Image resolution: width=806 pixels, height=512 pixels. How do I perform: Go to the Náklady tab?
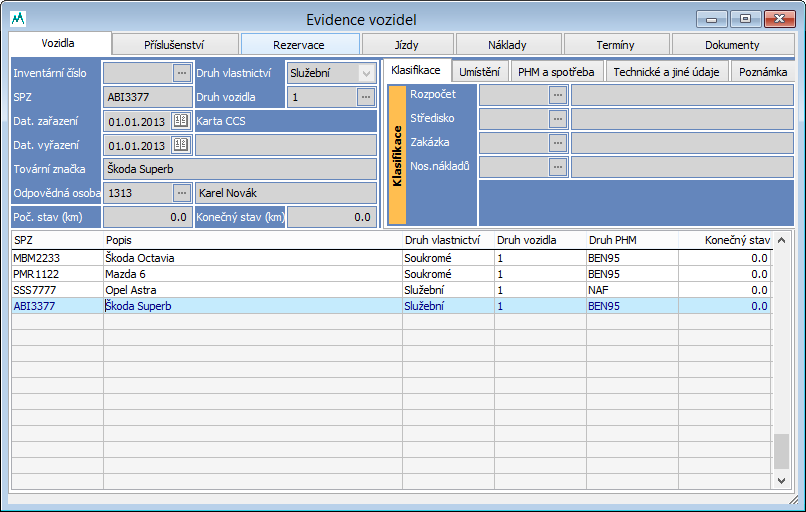coord(507,45)
